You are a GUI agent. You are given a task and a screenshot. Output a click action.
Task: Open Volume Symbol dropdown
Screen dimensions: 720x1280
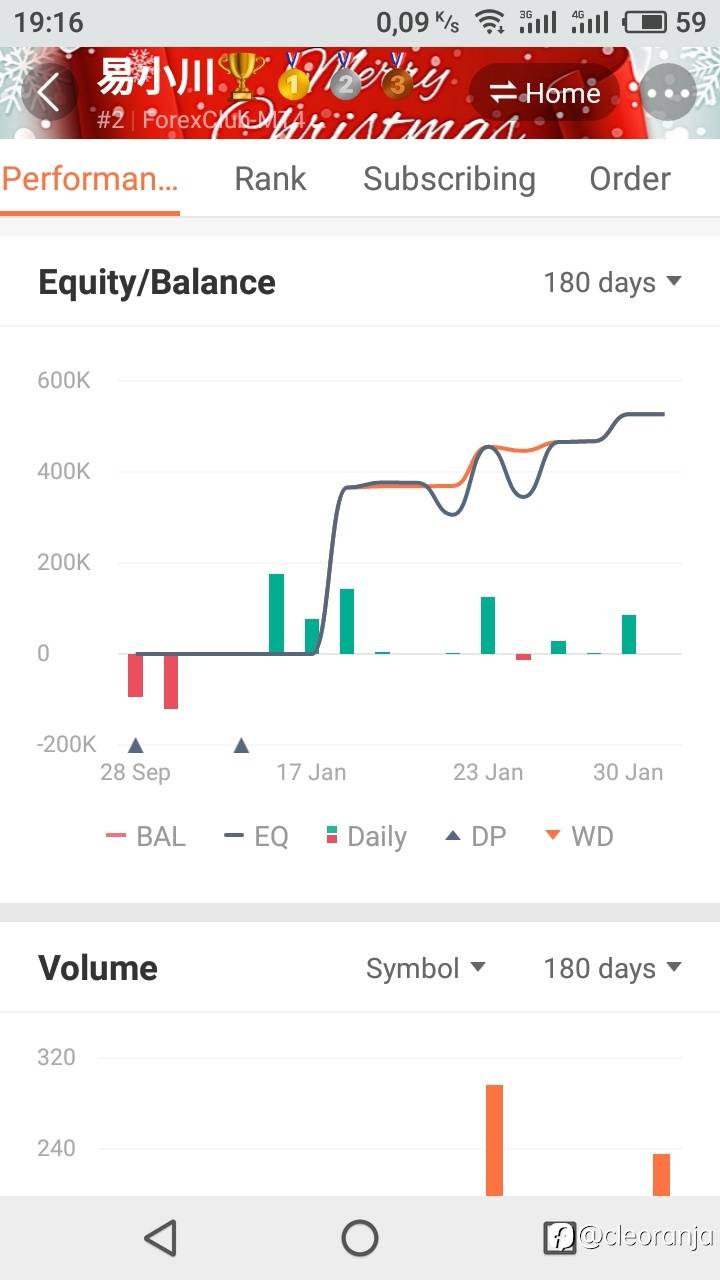[x=426, y=968]
